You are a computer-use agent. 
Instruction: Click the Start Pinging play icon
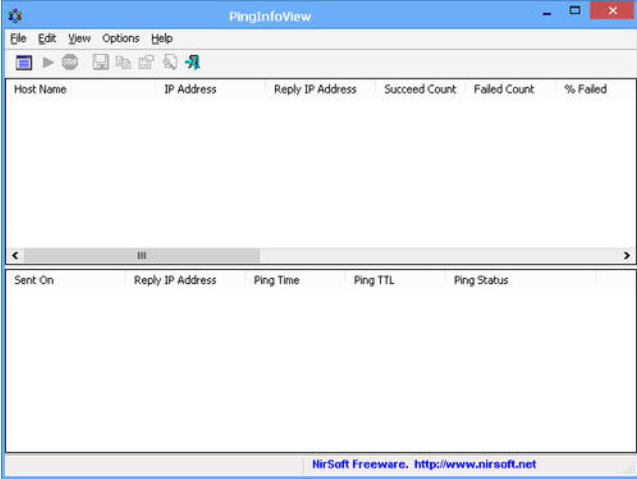pos(48,62)
